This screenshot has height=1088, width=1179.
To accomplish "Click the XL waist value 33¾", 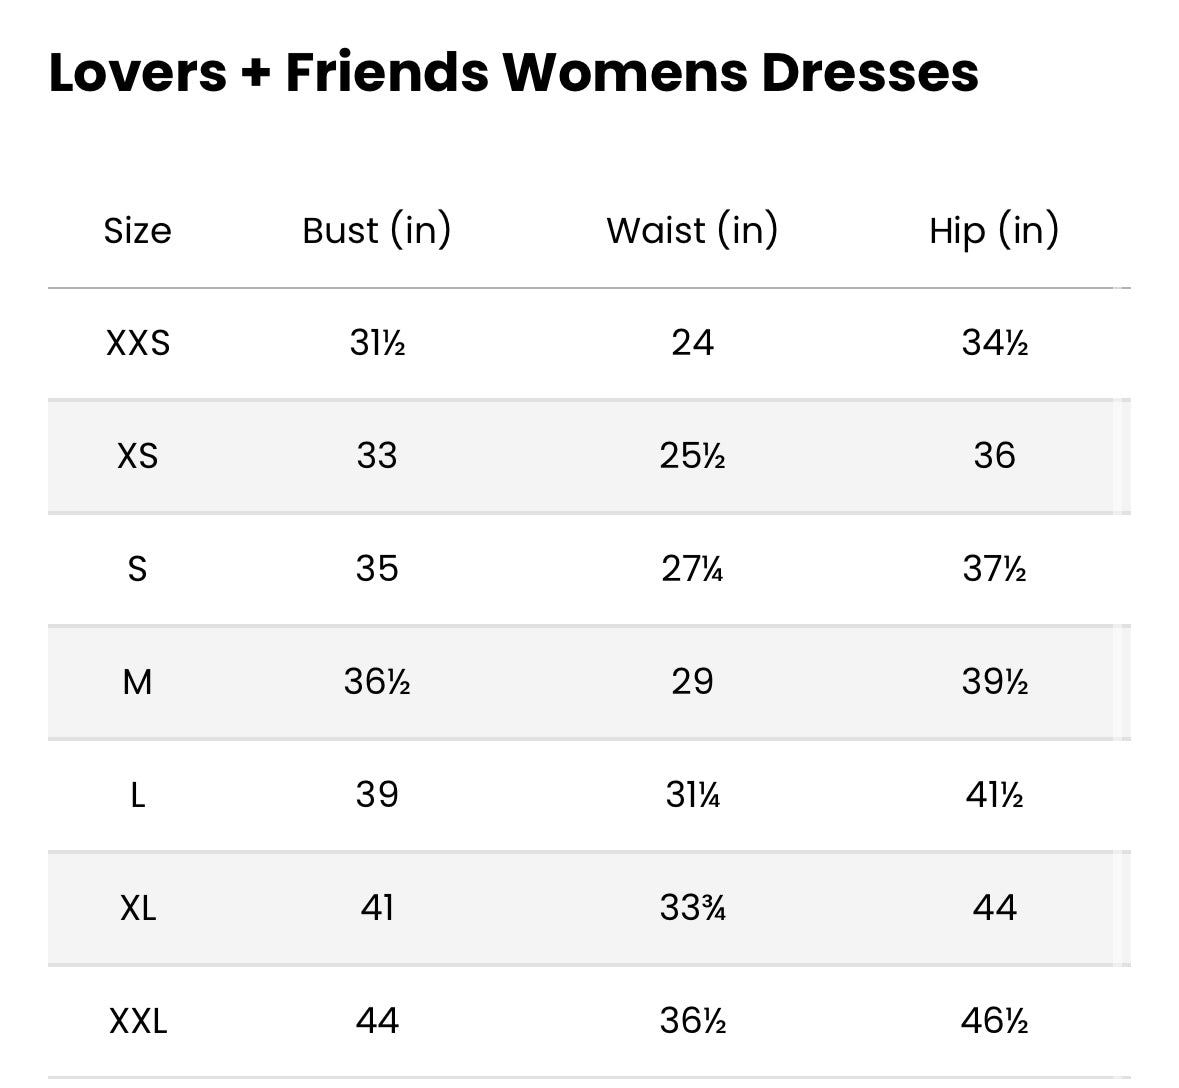I will pyautogui.click(x=693, y=908).
